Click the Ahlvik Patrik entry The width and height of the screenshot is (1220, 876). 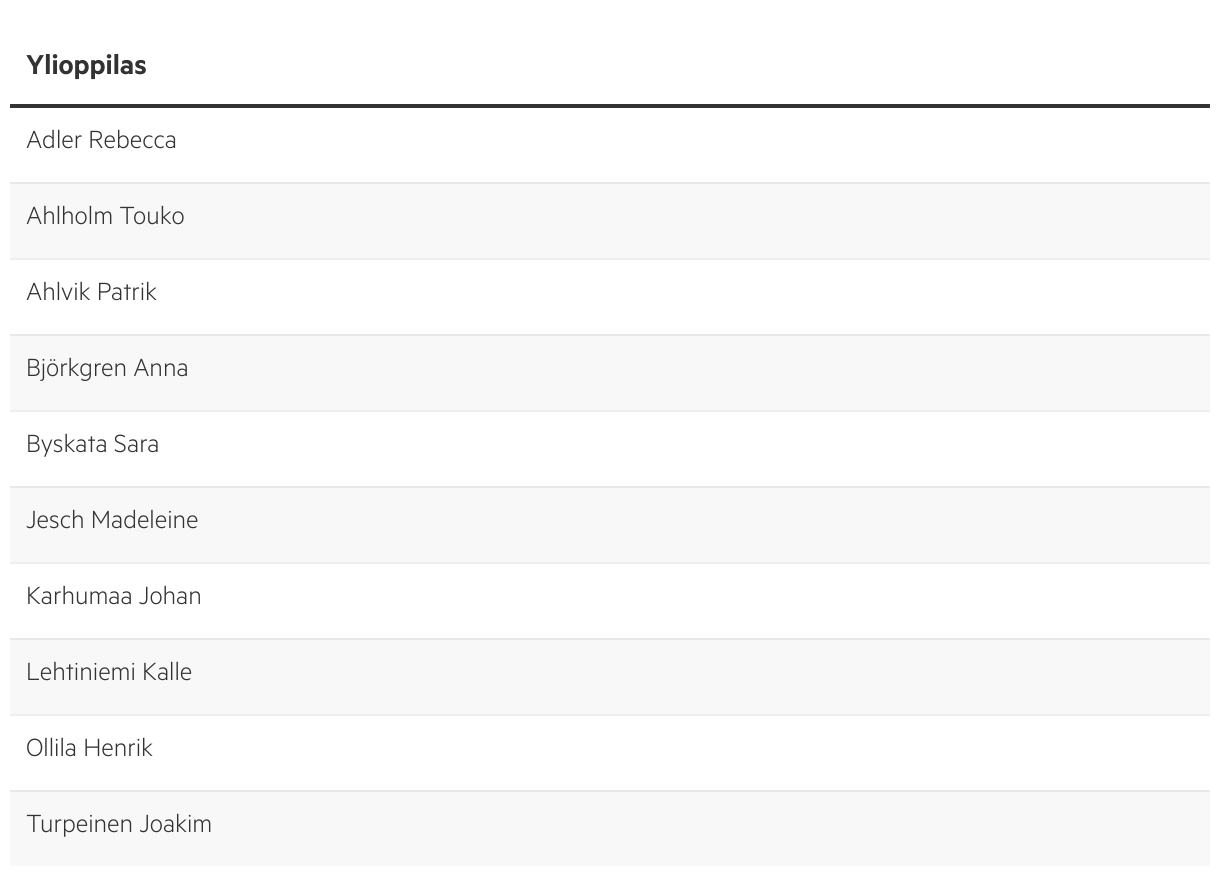point(92,292)
